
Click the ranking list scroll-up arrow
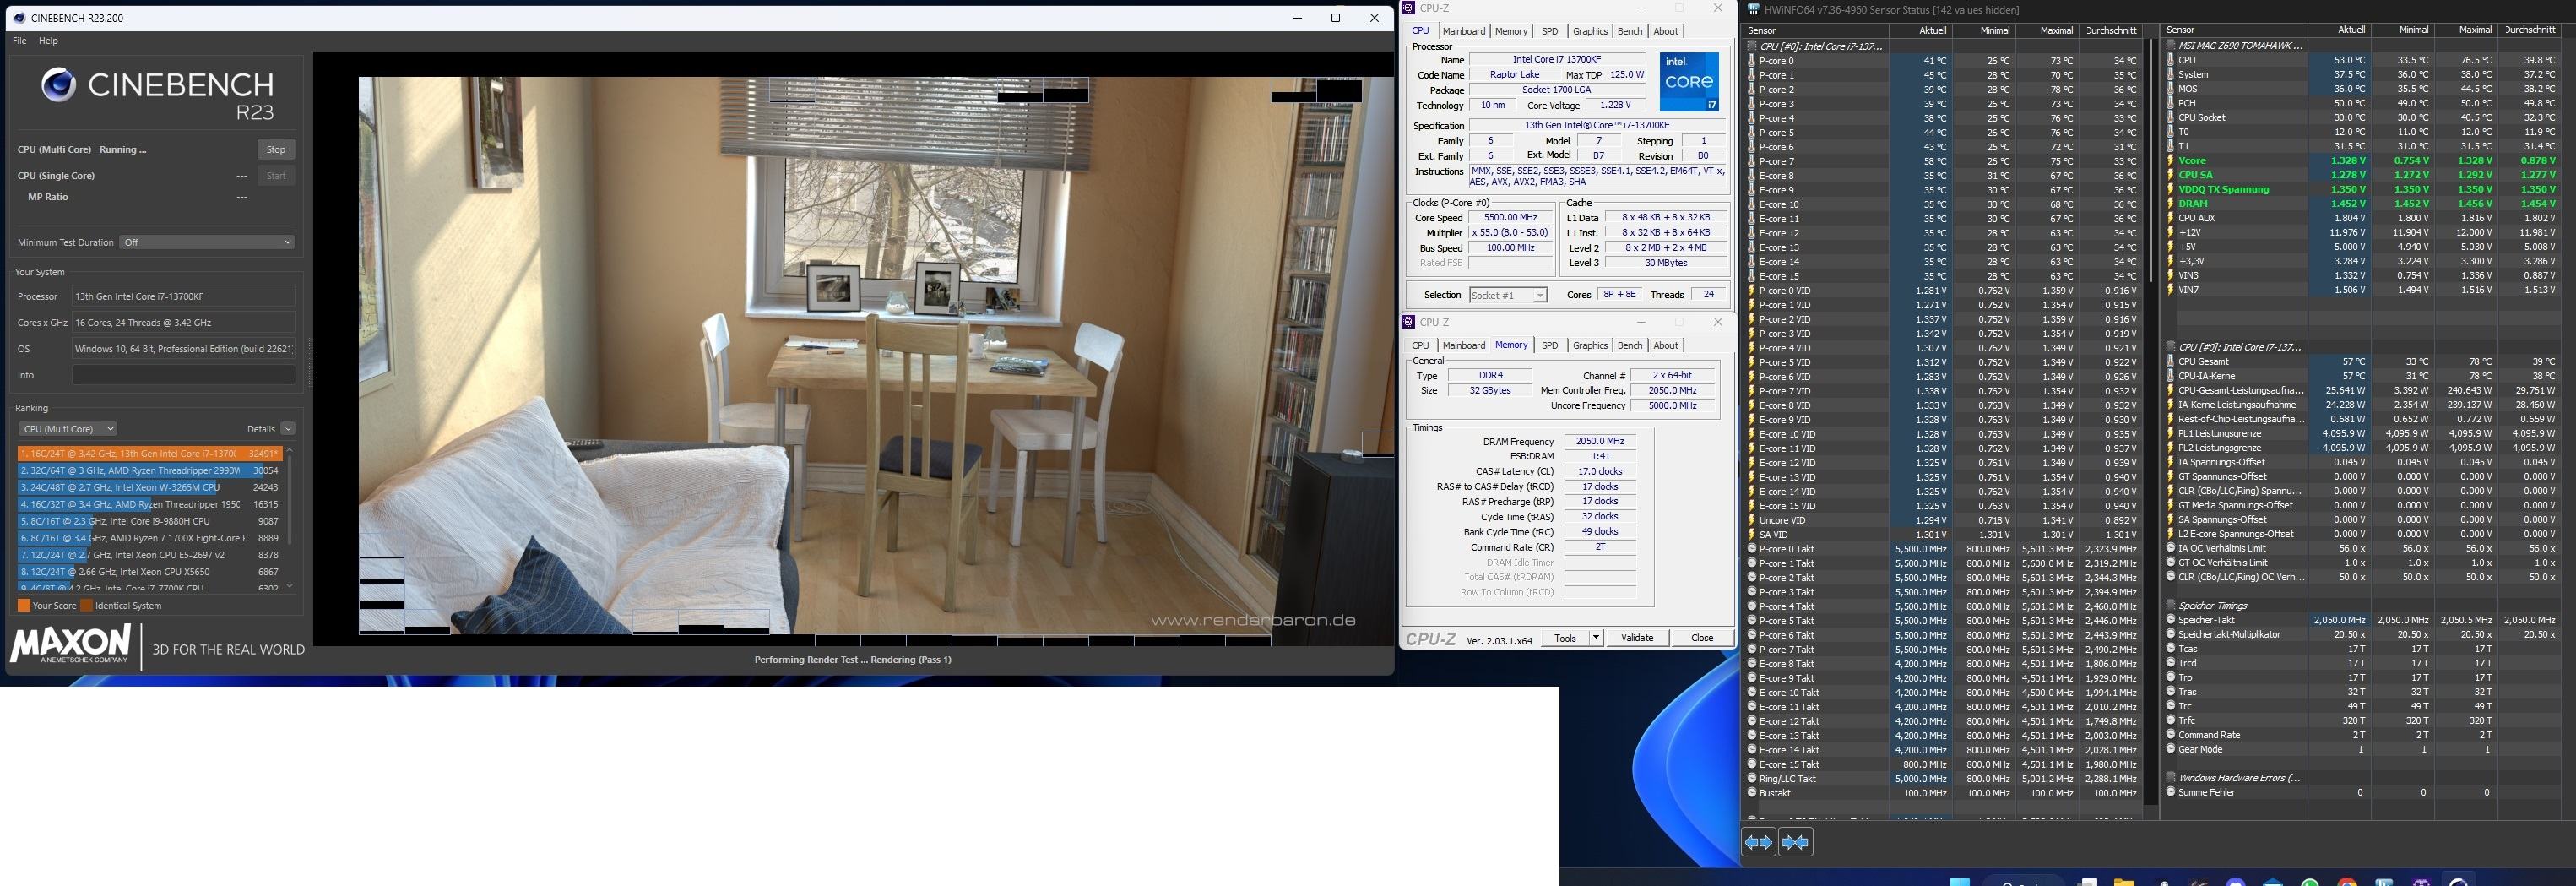290,452
